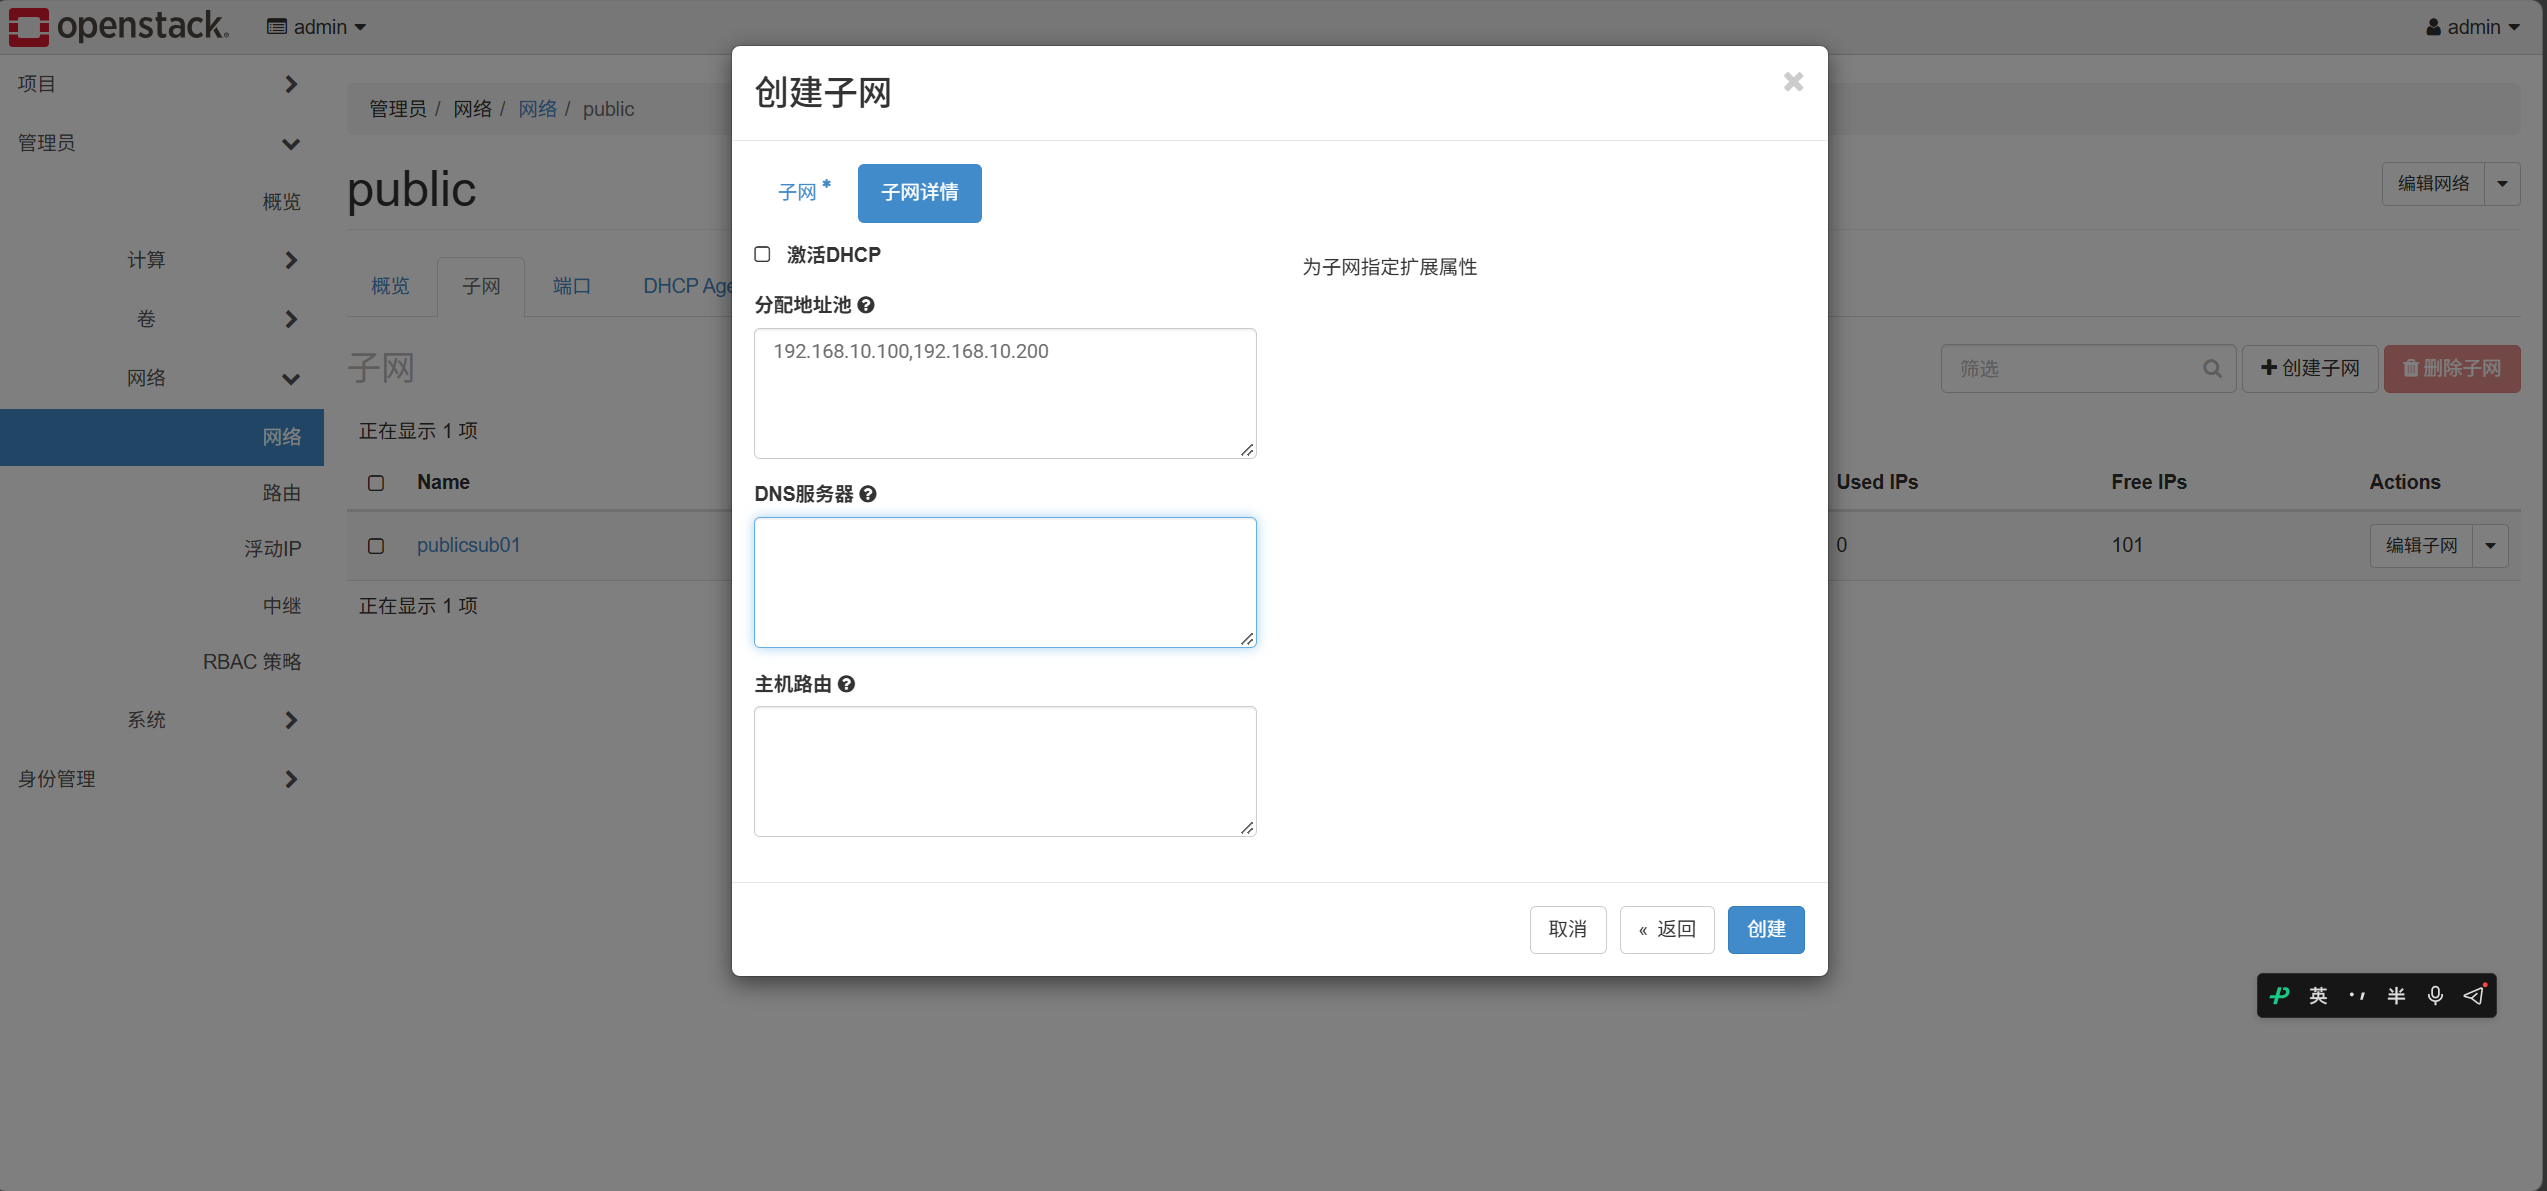Expand the 身份管理 sidebar section
Screen dimensions: 2547x1191
pyautogui.click(x=162, y=779)
